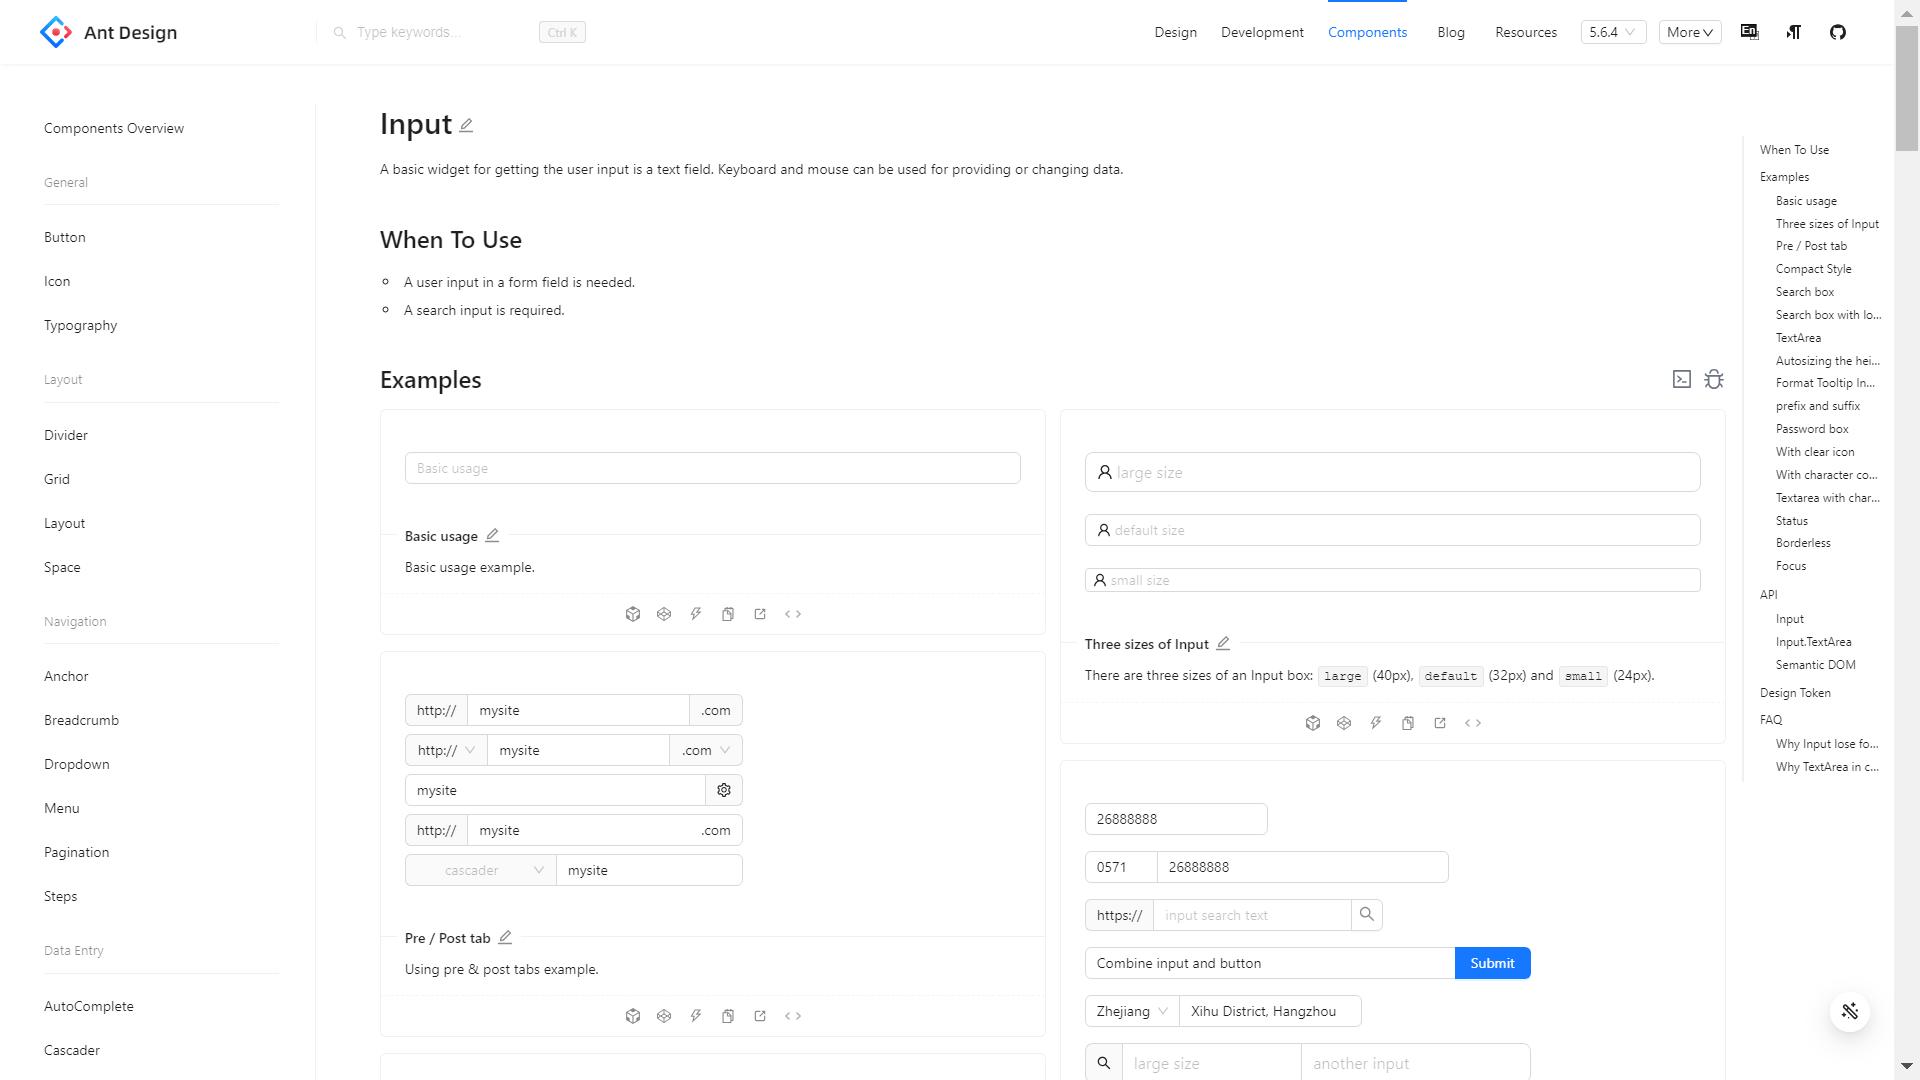The width and height of the screenshot is (1920, 1080).
Task: Click settings gear addon after mysite input
Action: 724,790
